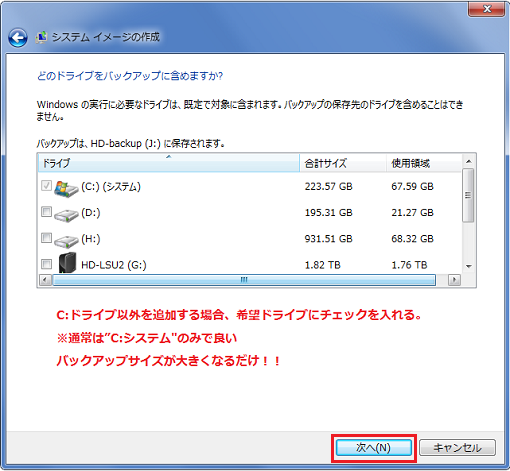
Task: Sort by the ドライブ column header
Action: (169, 163)
